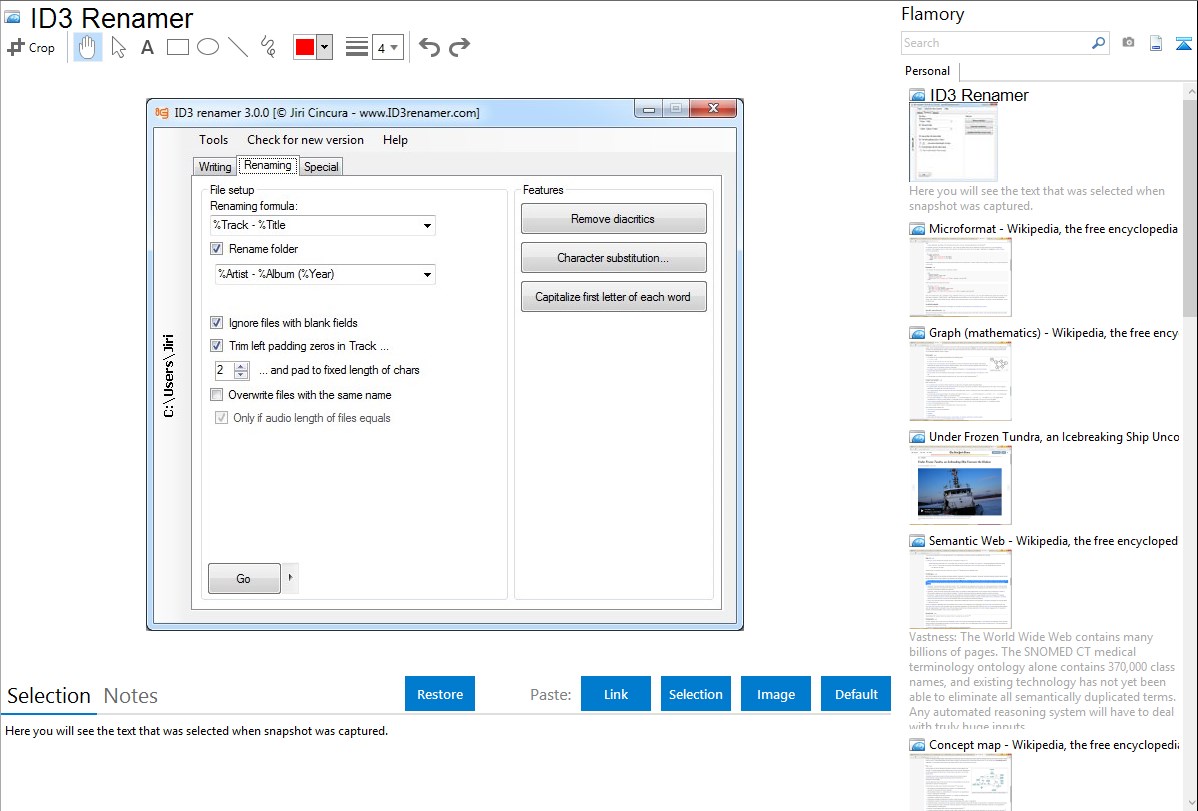Click Check for new version menu
The height and width of the screenshot is (811, 1198).
[x=305, y=140]
